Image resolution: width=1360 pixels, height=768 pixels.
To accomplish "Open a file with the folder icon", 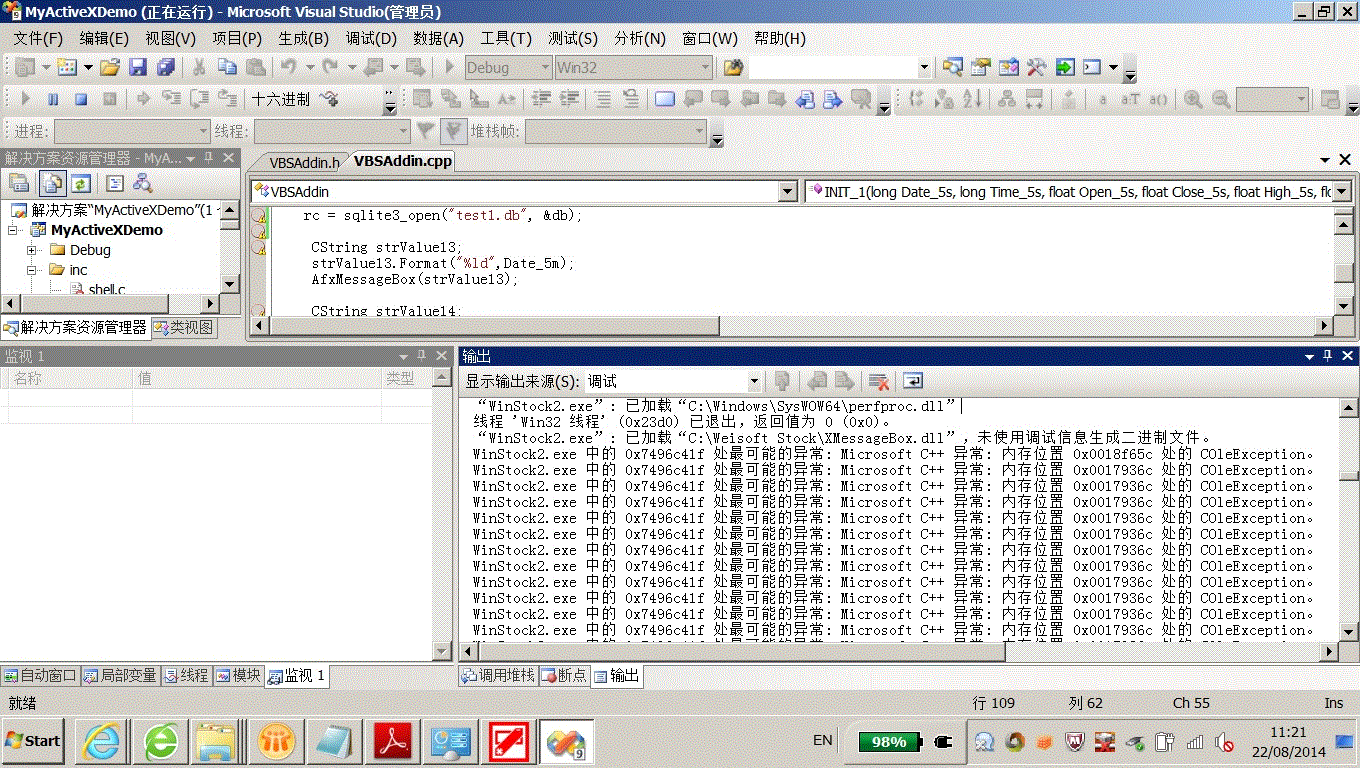I will coord(110,68).
